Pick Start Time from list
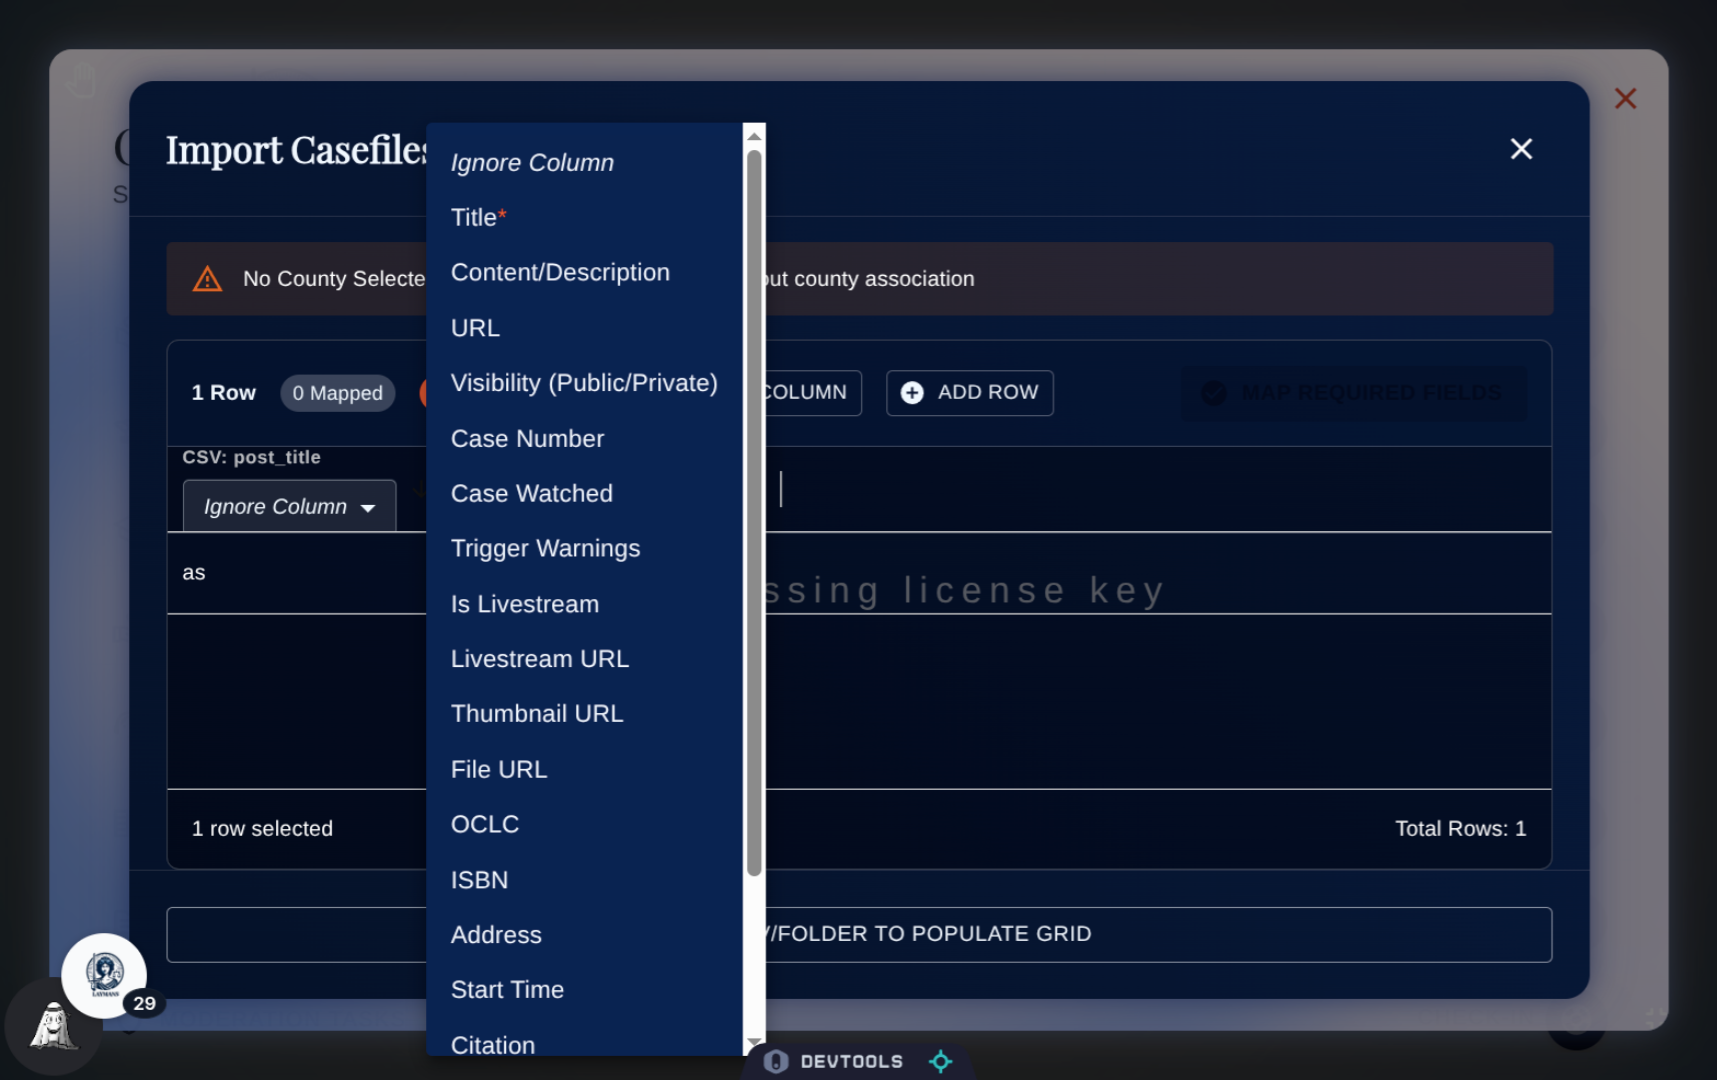The height and width of the screenshot is (1080, 1717). click(584, 990)
